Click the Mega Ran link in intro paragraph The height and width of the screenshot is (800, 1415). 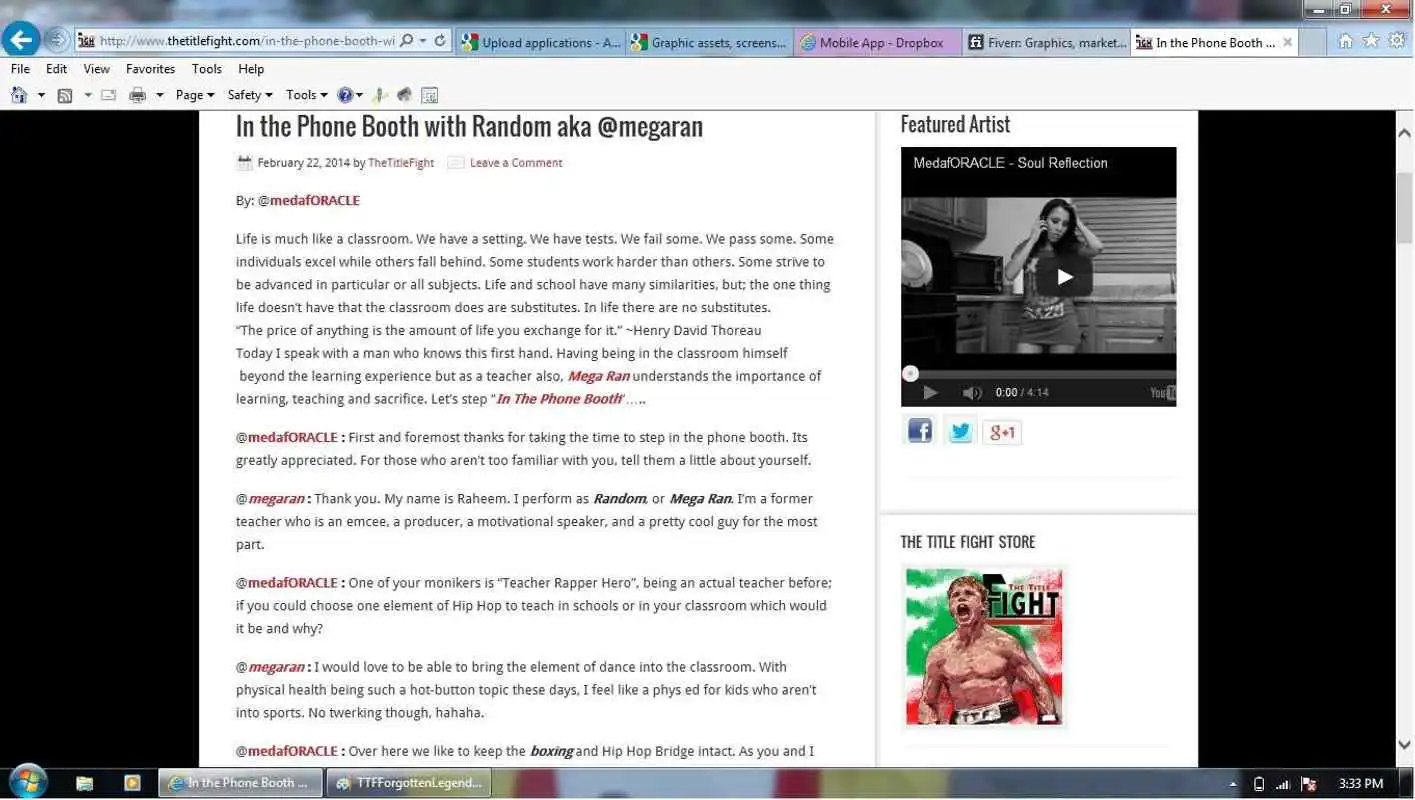tap(598, 377)
